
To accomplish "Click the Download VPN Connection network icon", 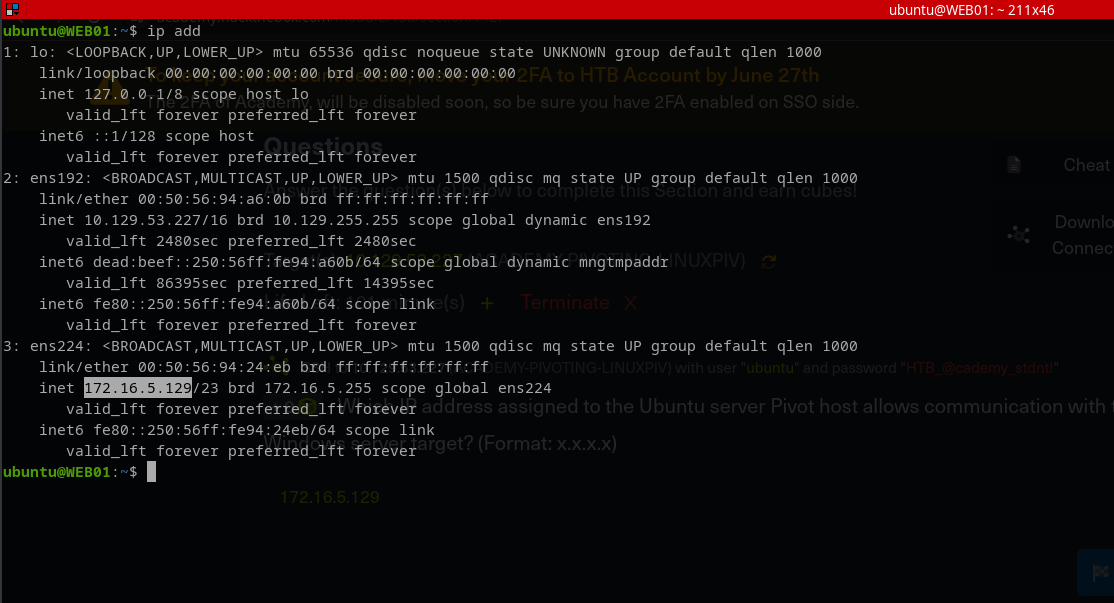I will 1018,235.
